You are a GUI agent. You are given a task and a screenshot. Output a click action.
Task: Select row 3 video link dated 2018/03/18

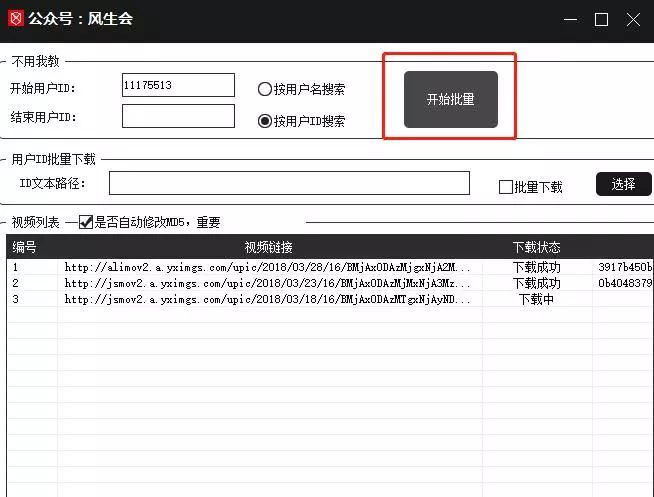tap(267, 299)
